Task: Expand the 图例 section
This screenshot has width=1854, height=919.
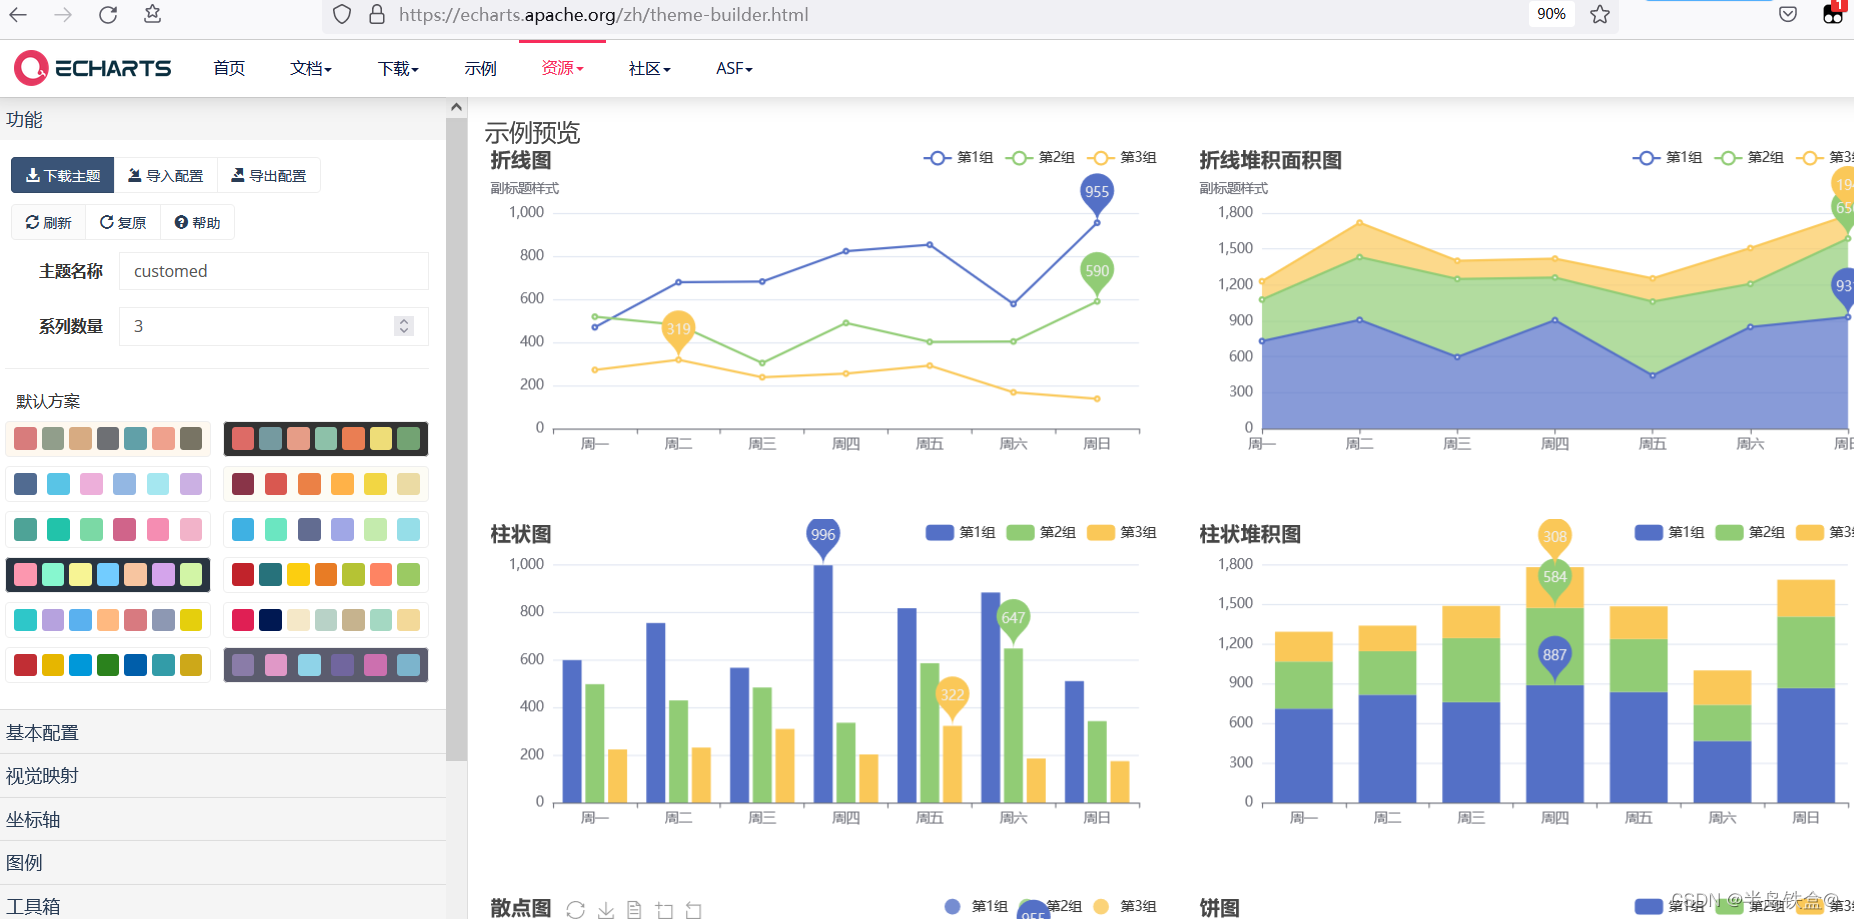Action: (x=223, y=863)
